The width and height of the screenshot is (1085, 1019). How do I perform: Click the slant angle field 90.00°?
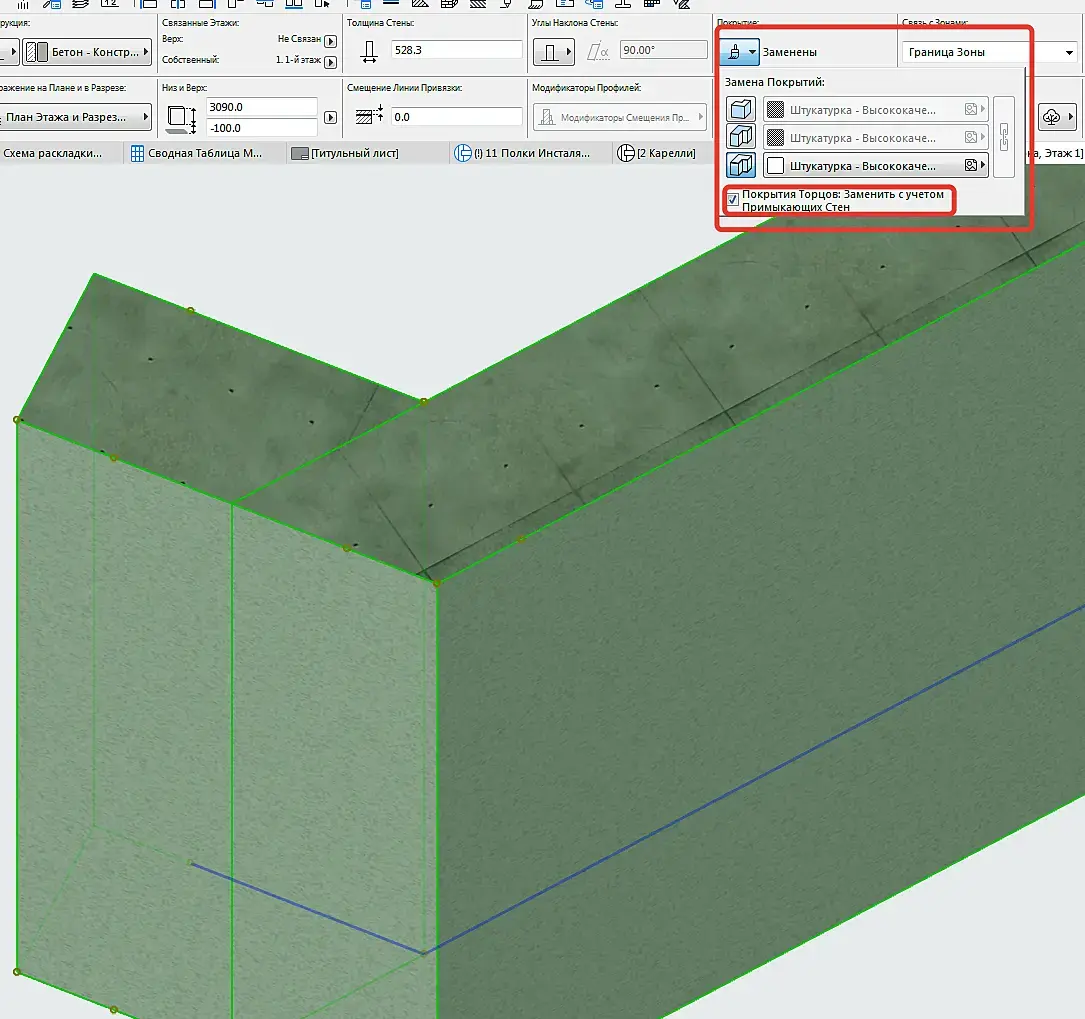point(664,50)
